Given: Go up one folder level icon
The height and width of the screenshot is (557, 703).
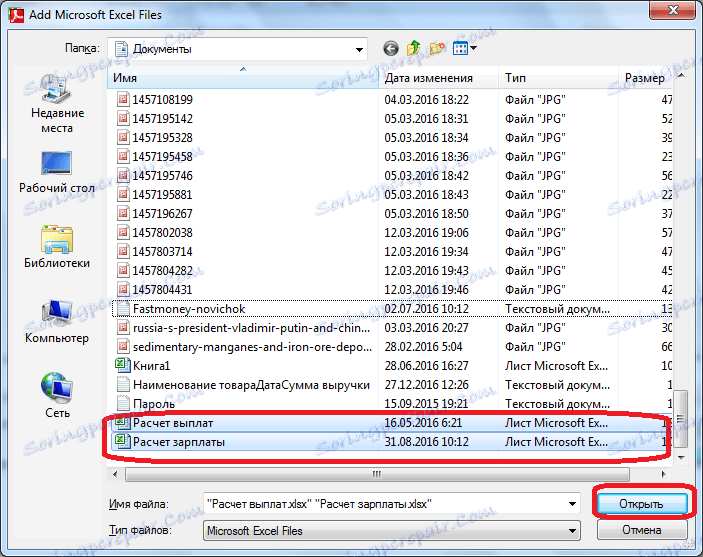Looking at the screenshot, I should (413, 48).
